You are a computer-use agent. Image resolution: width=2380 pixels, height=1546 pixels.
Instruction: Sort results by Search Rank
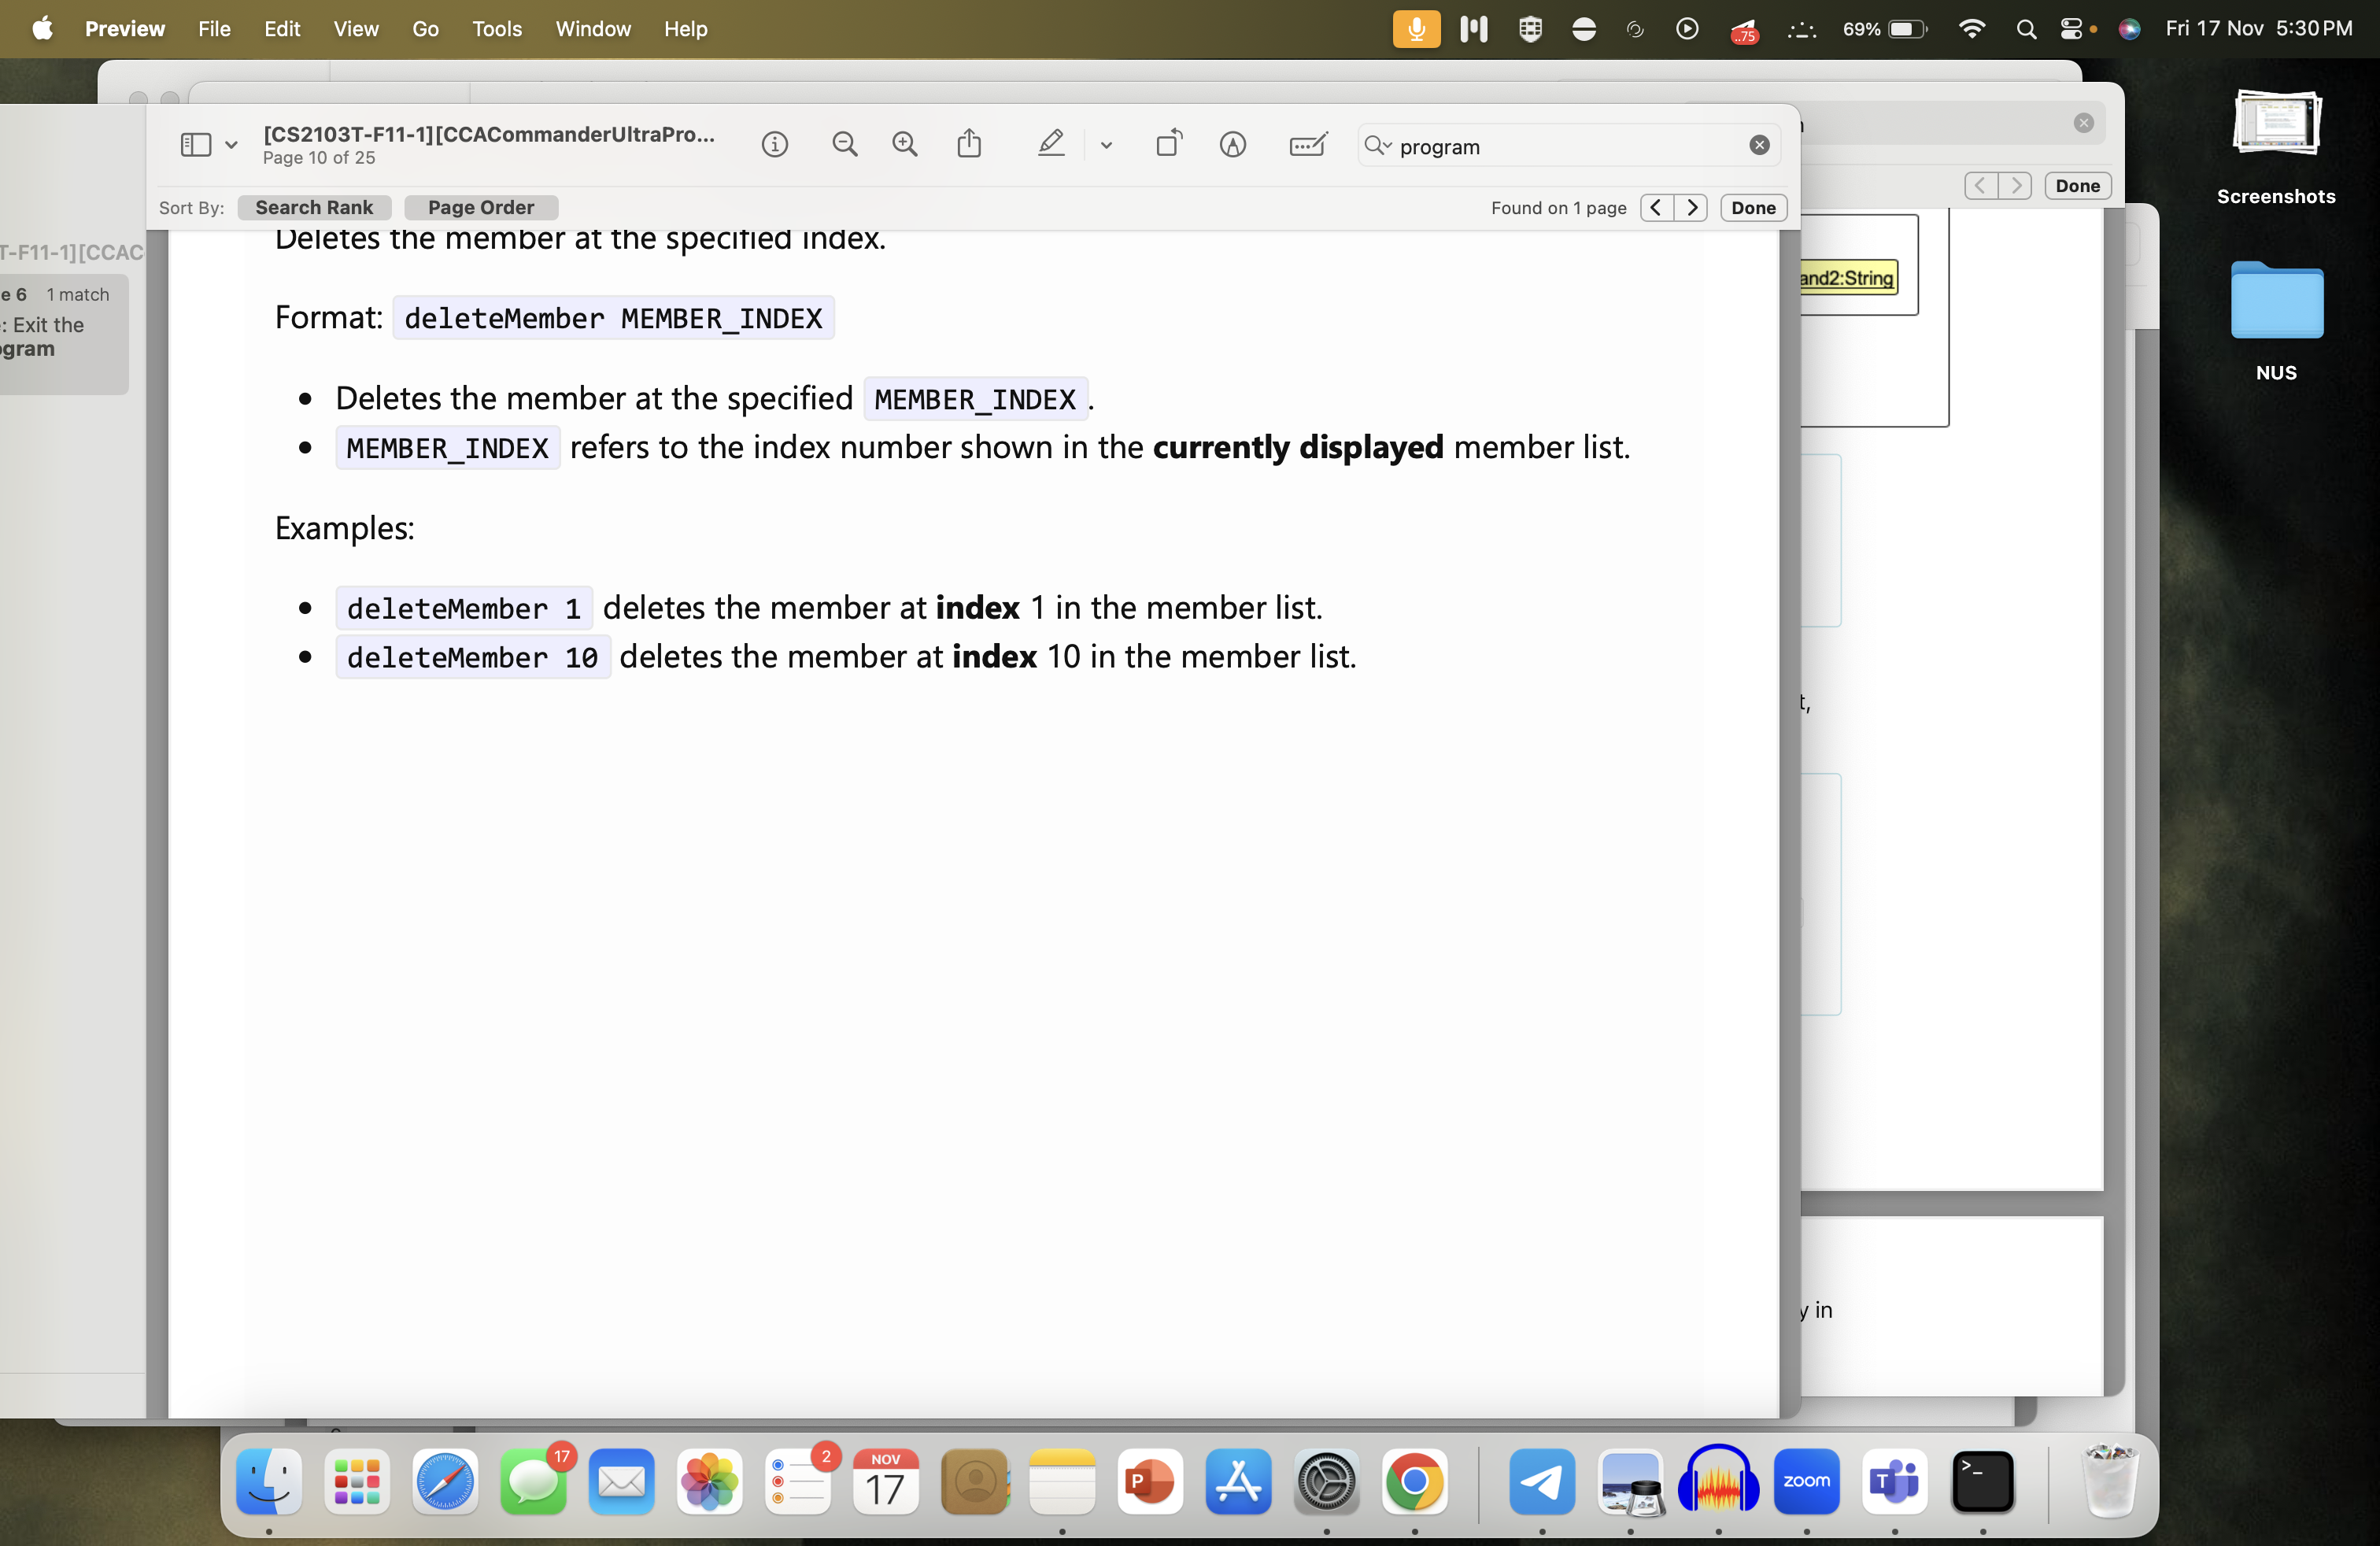click(x=314, y=207)
